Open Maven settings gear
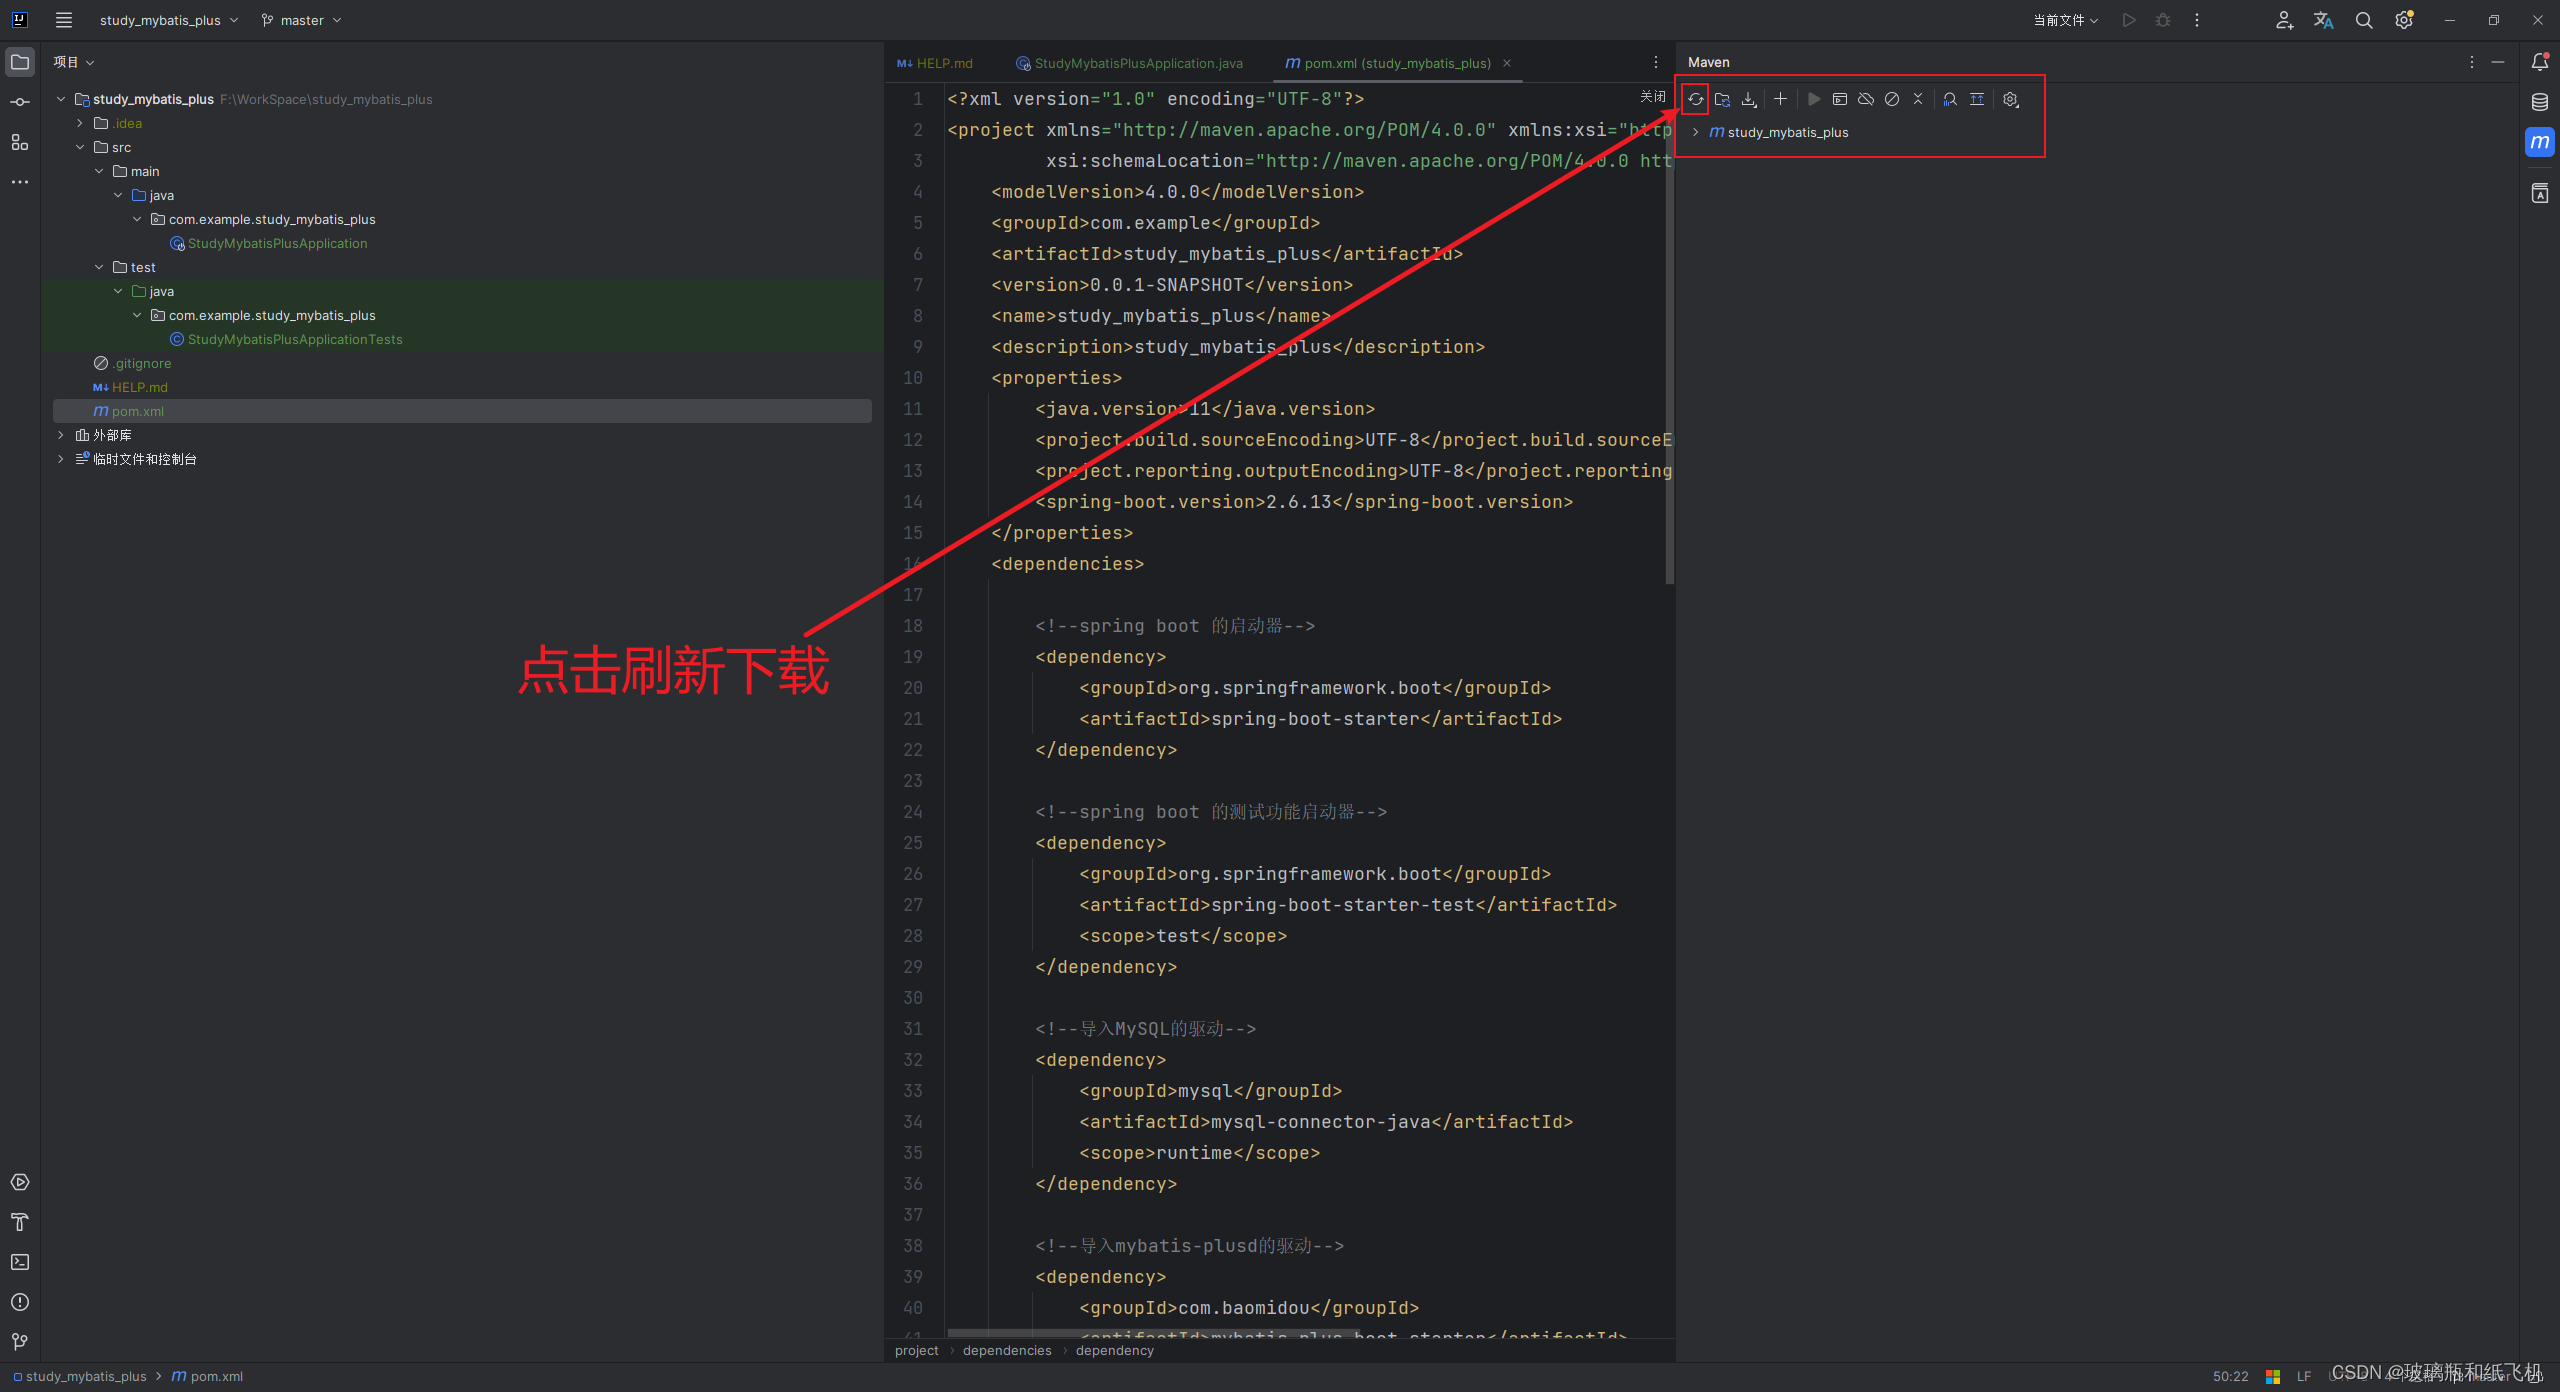Viewport: 2560px width, 1392px height. pyautogui.click(x=2011, y=99)
